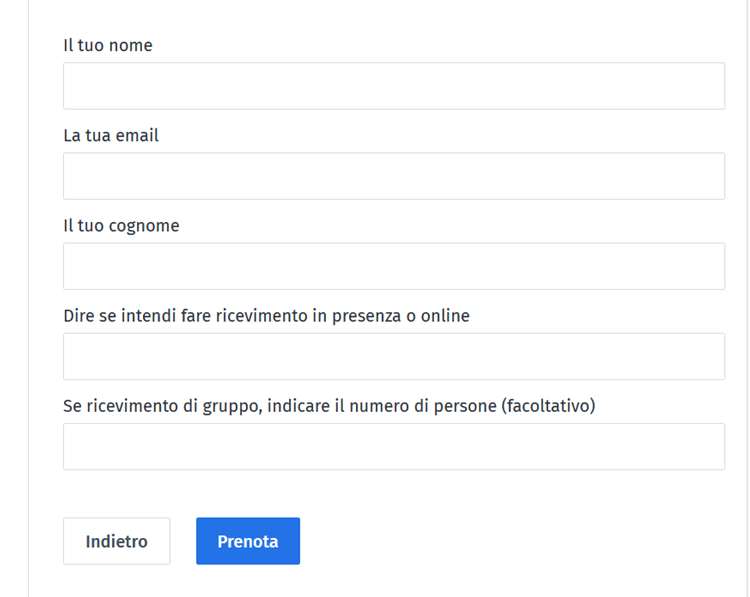Place cursor in the surname text box
The width and height of the screenshot is (750, 597).
point(393,266)
